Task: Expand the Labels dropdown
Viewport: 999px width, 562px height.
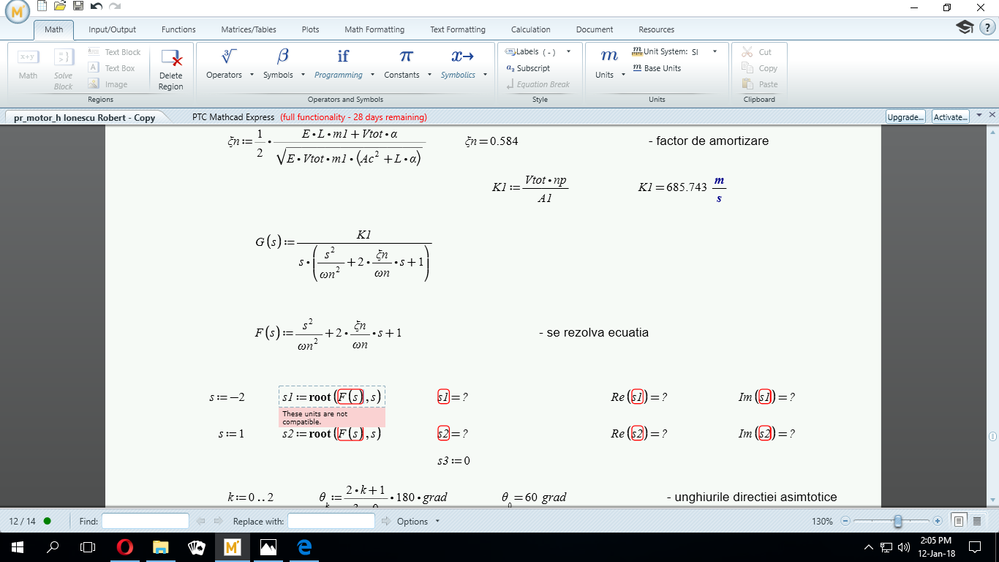Action: pos(569,52)
